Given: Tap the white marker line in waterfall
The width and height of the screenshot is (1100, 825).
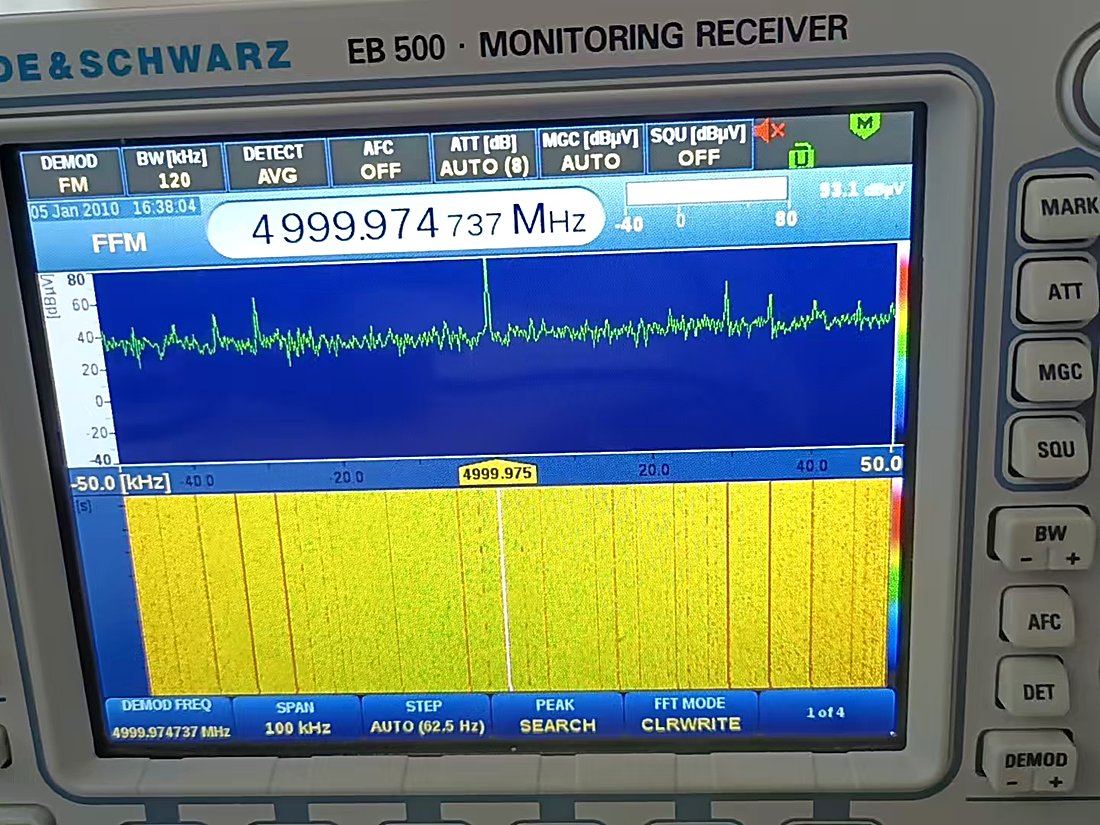Looking at the screenshot, I should tap(504, 589).
